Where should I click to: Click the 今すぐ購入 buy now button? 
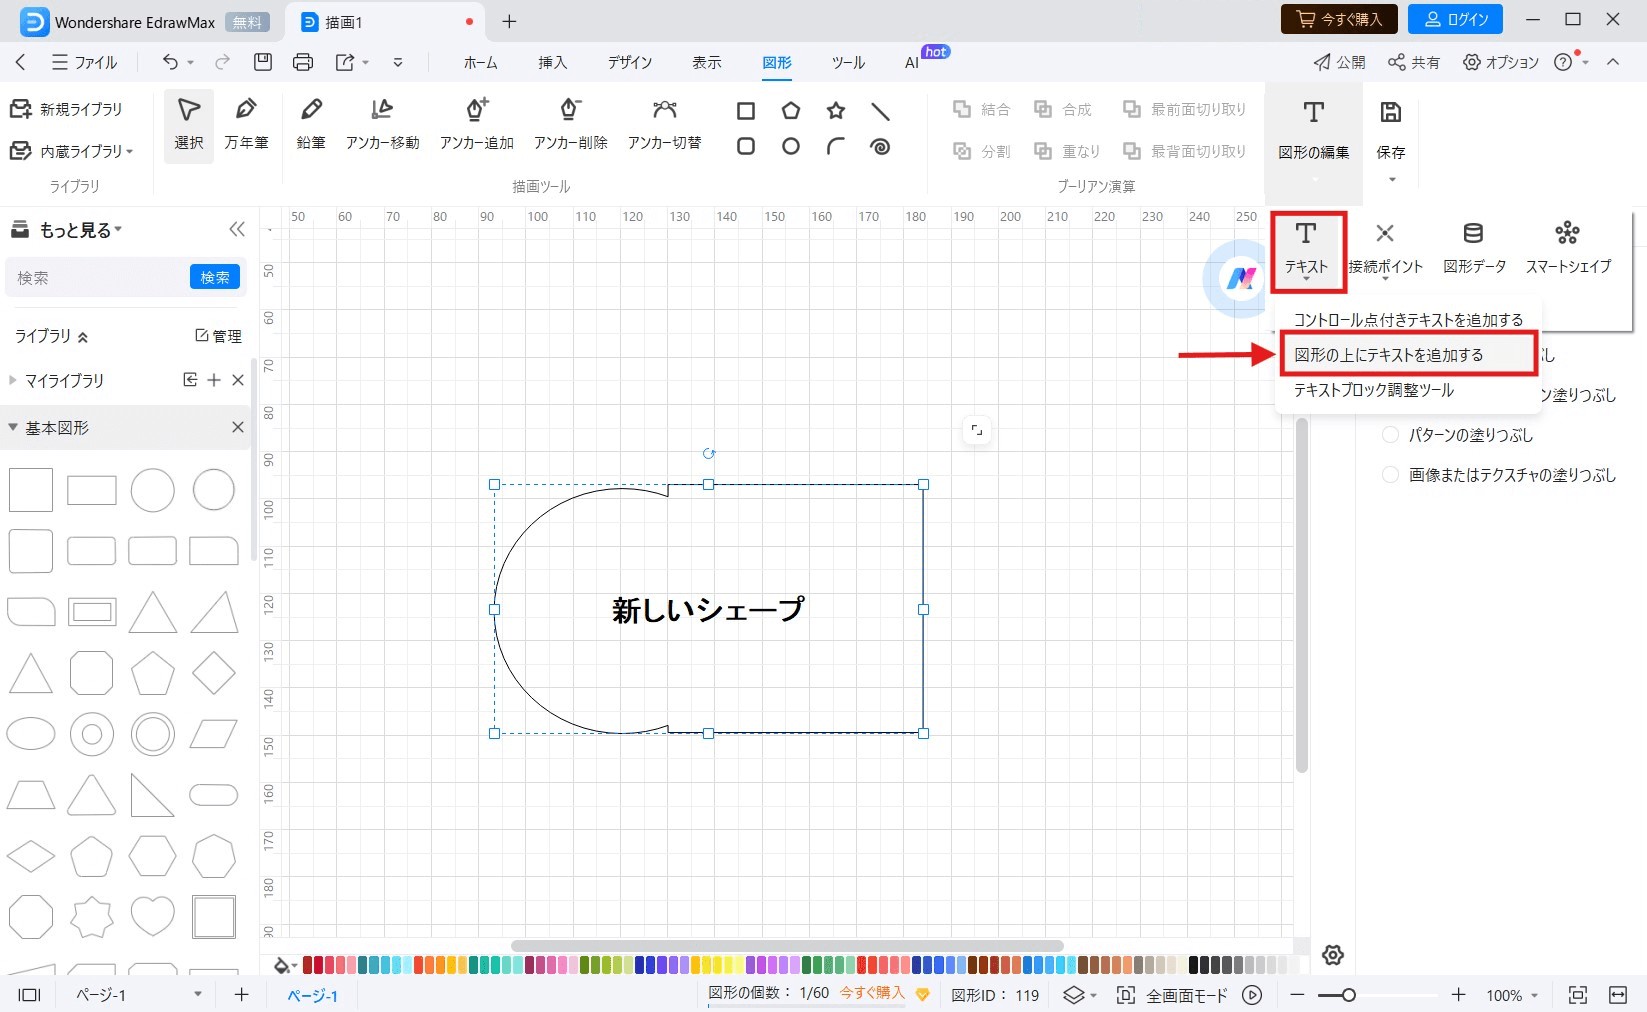point(1339,19)
